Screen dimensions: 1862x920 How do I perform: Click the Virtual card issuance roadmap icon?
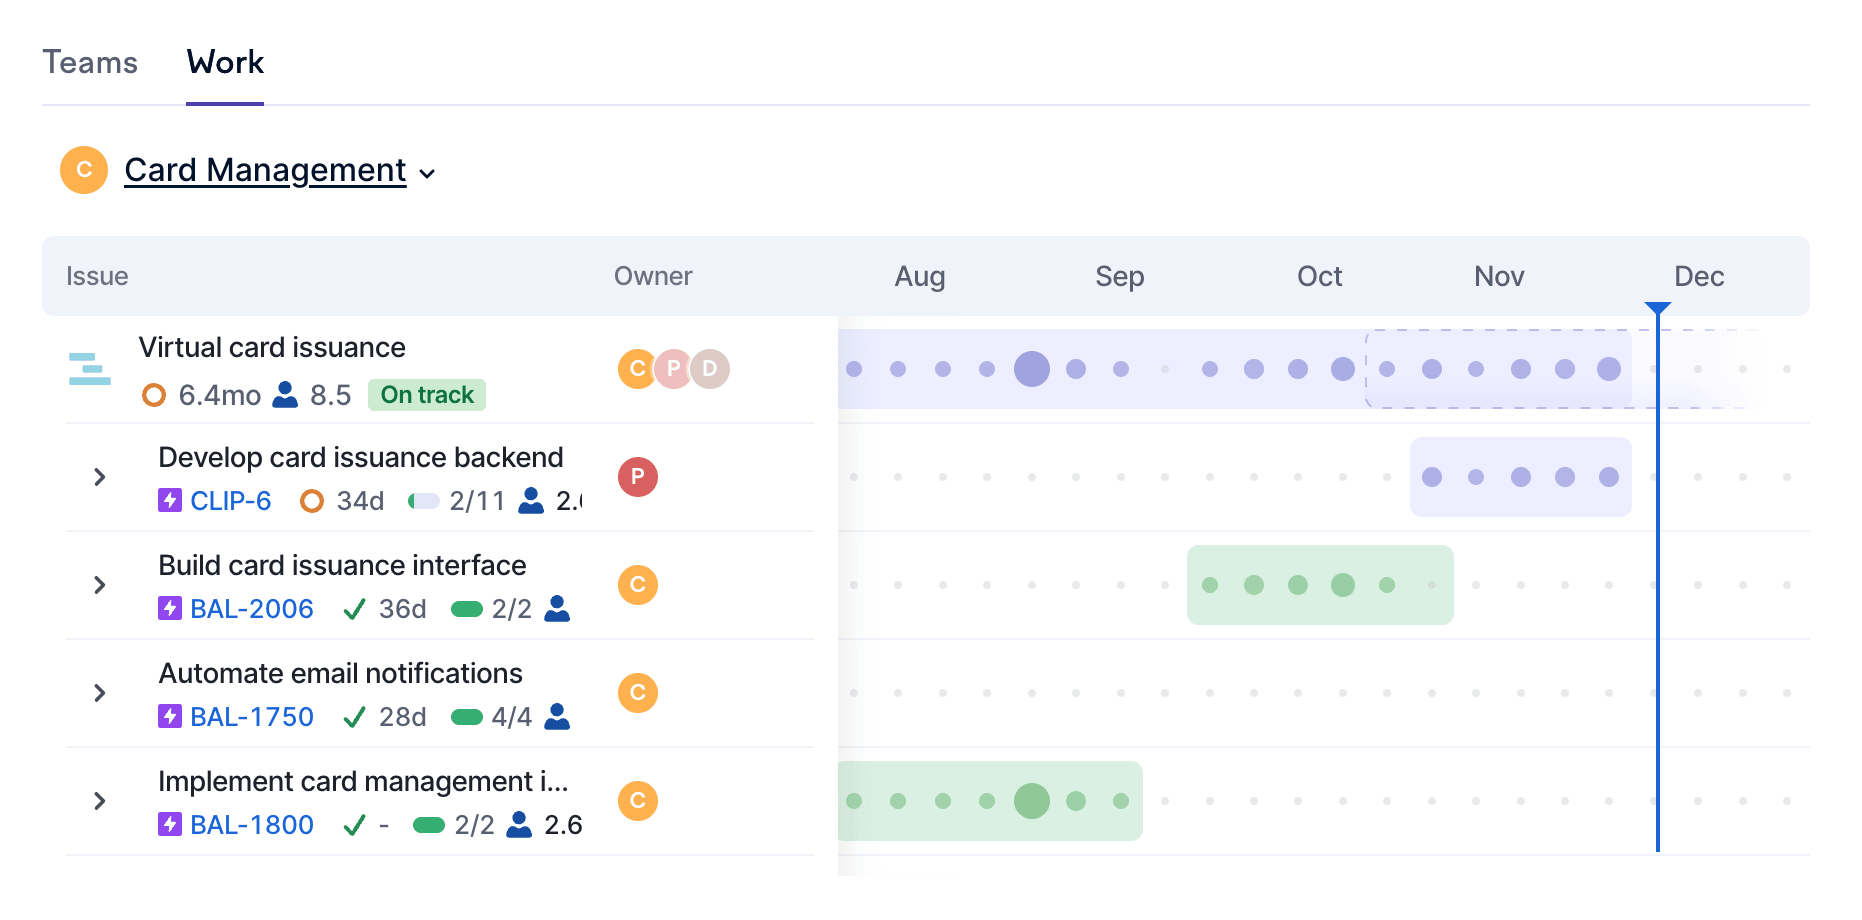pyautogui.click(x=89, y=369)
